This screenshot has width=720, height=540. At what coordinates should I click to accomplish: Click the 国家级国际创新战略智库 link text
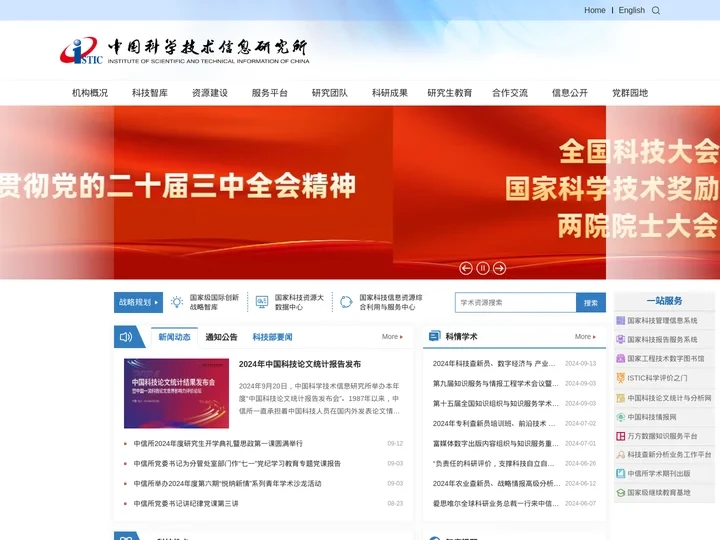[214, 302]
